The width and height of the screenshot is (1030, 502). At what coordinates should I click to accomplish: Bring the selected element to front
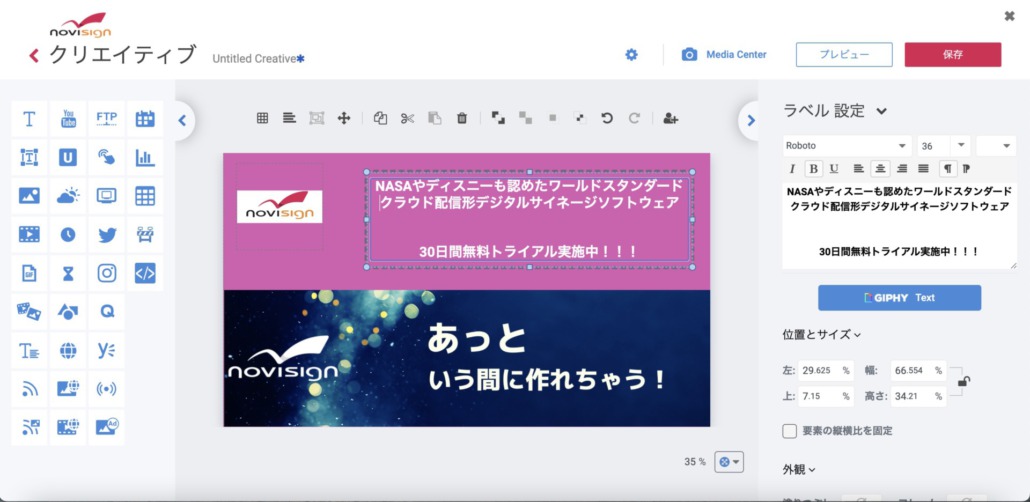[x=499, y=118]
